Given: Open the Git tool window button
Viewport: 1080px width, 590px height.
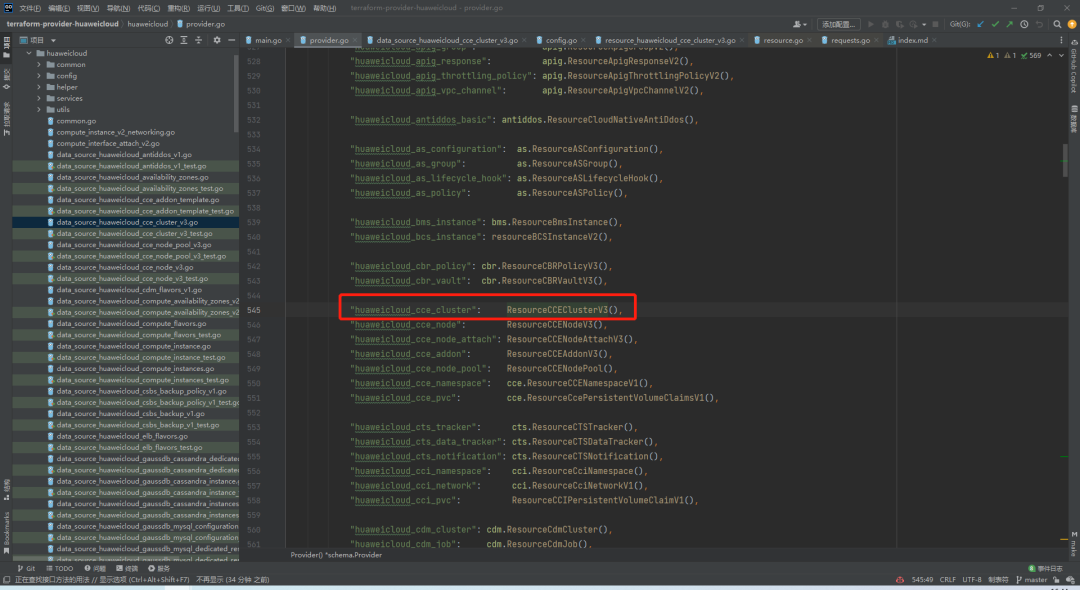Looking at the screenshot, I should coord(26,569).
